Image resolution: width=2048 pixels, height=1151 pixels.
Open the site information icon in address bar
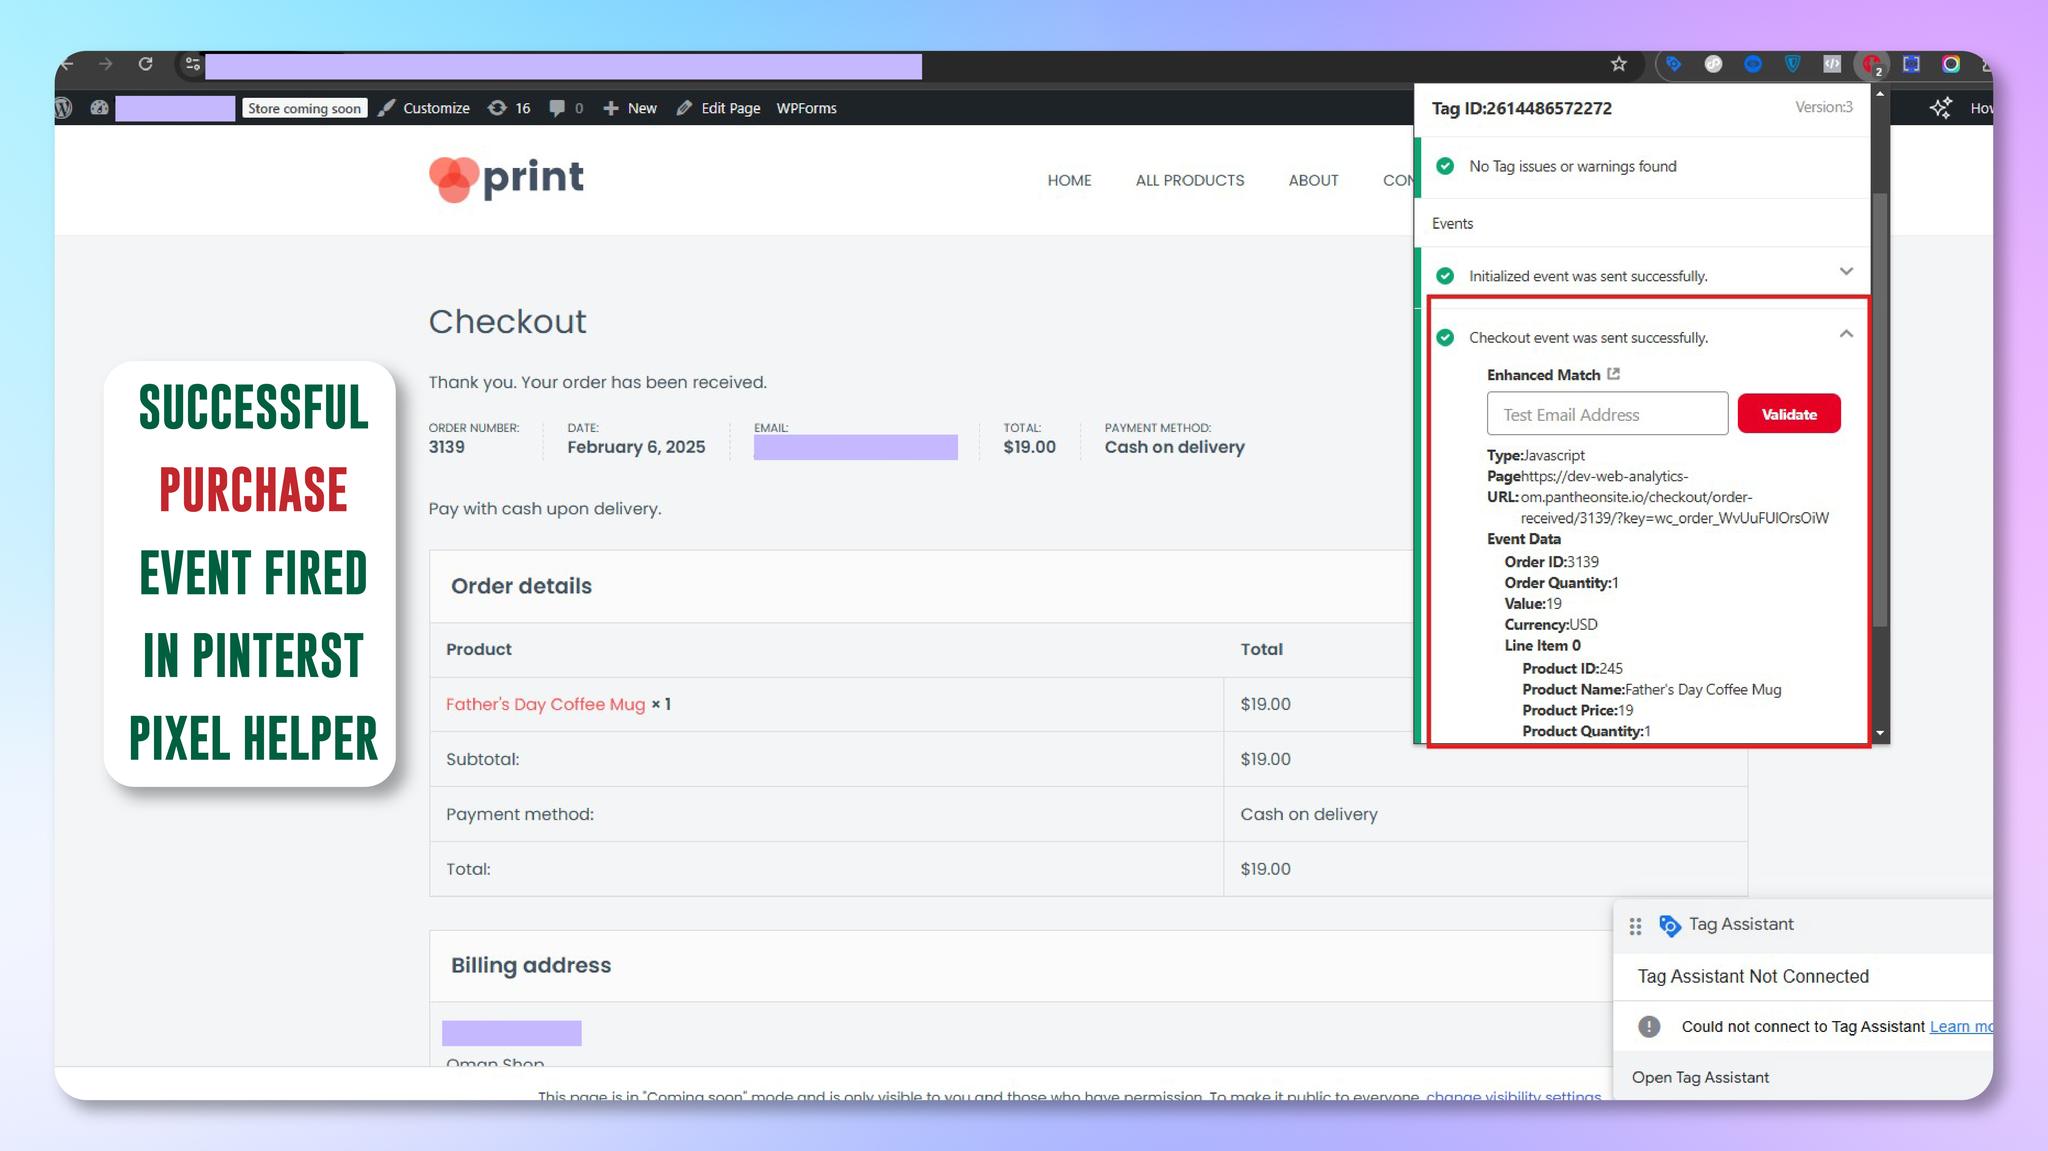tap(192, 65)
